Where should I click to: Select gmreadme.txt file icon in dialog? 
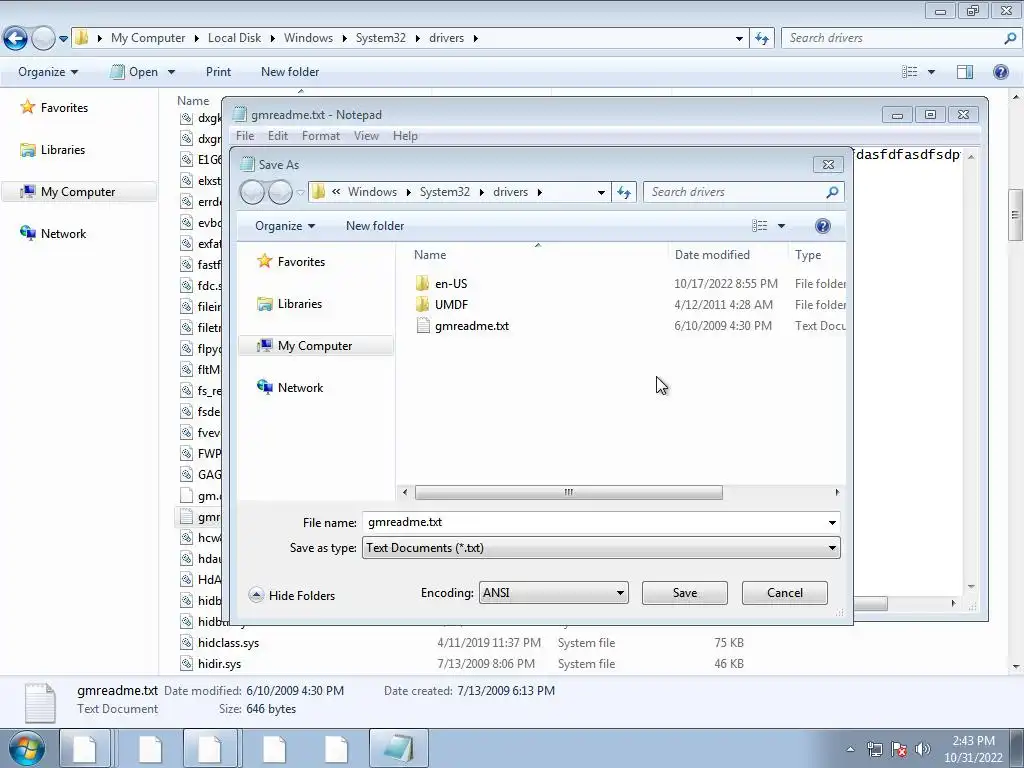(423, 325)
